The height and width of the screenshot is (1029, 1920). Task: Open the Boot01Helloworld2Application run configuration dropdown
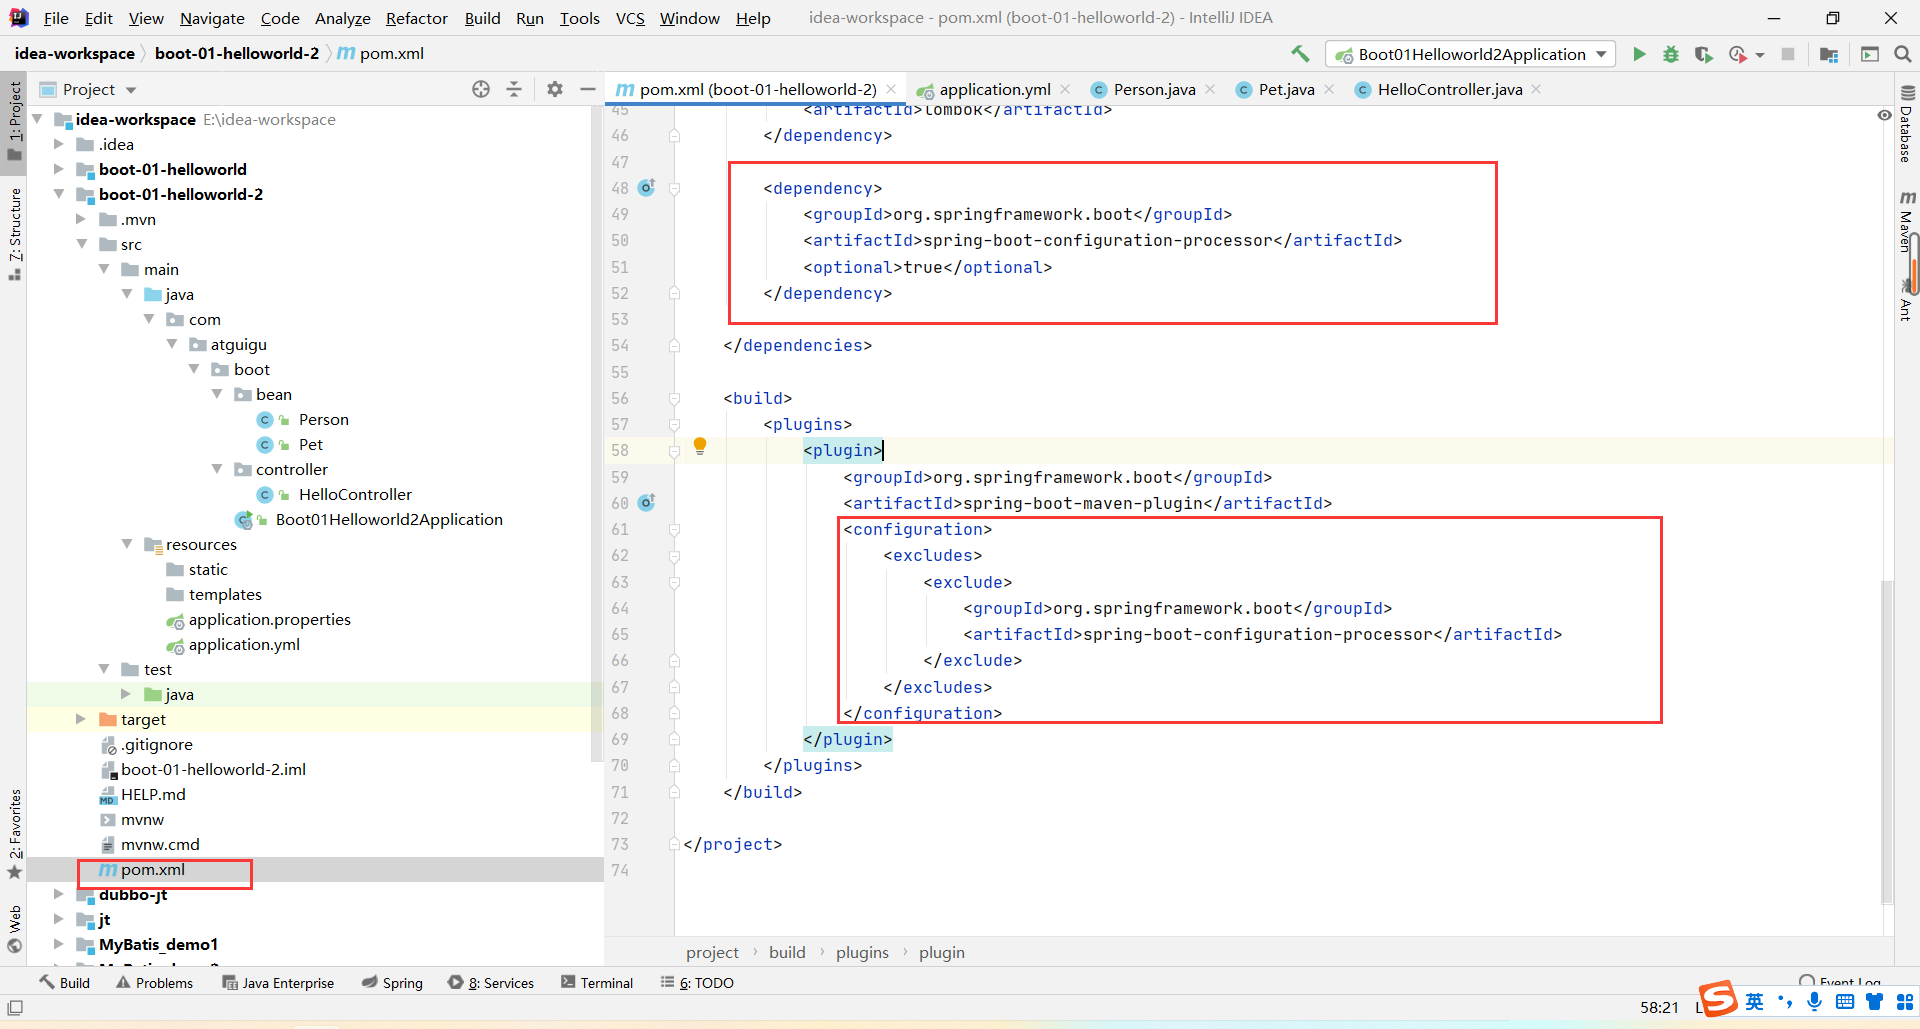(1470, 54)
